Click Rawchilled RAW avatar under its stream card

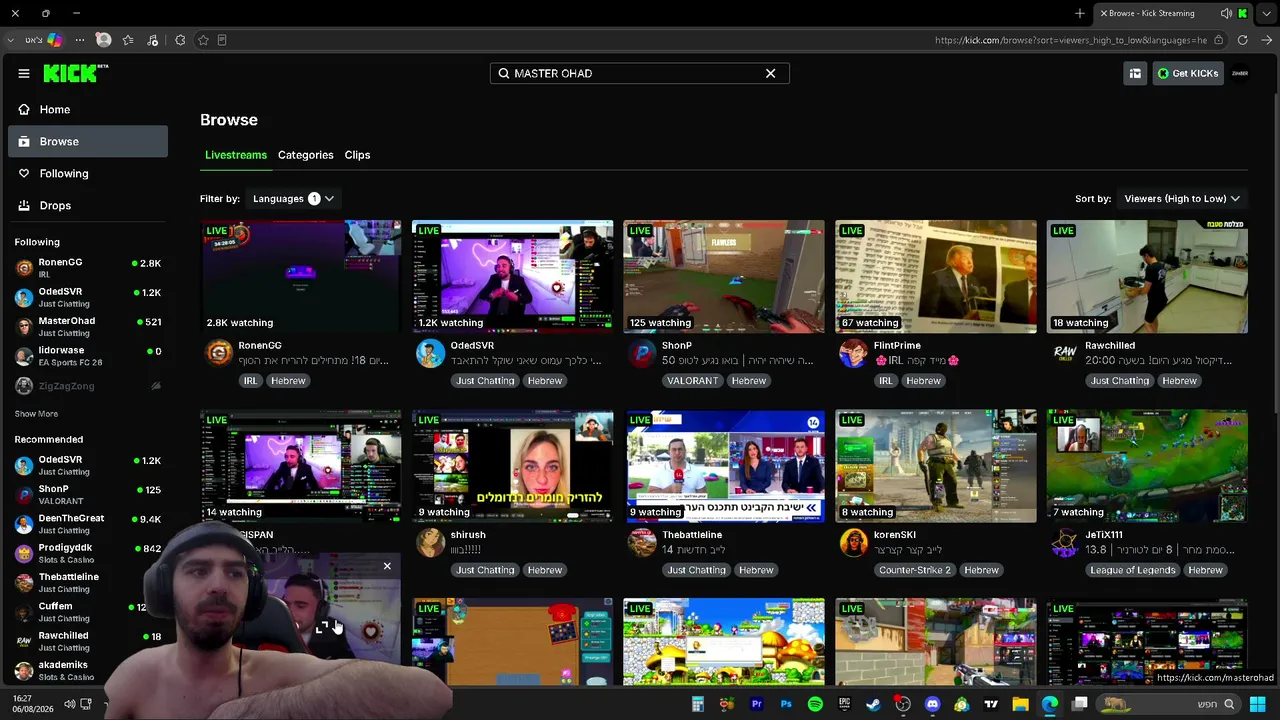click(1065, 353)
